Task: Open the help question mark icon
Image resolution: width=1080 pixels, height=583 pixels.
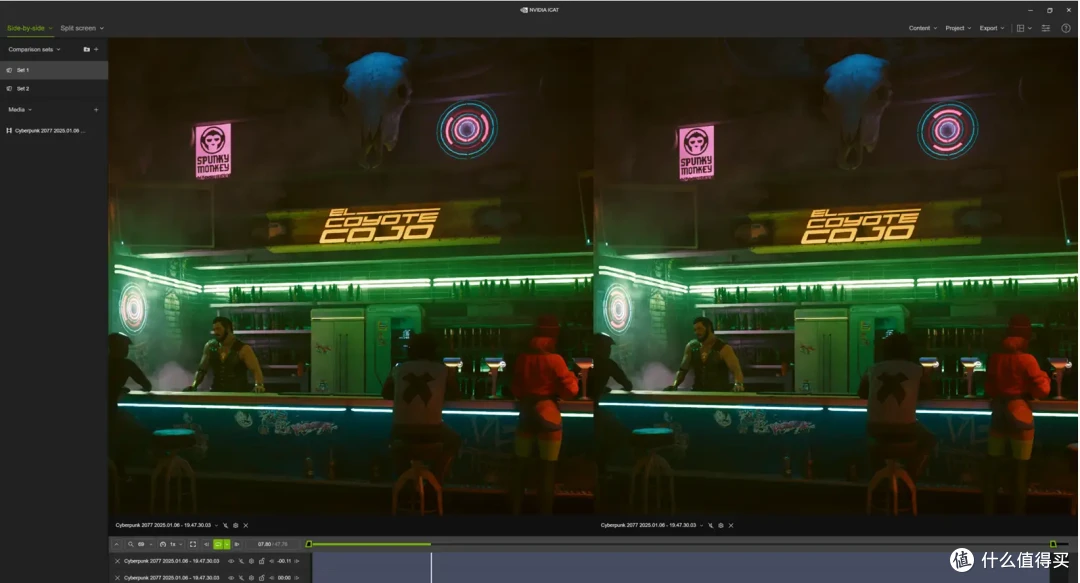Action: click(1066, 28)
